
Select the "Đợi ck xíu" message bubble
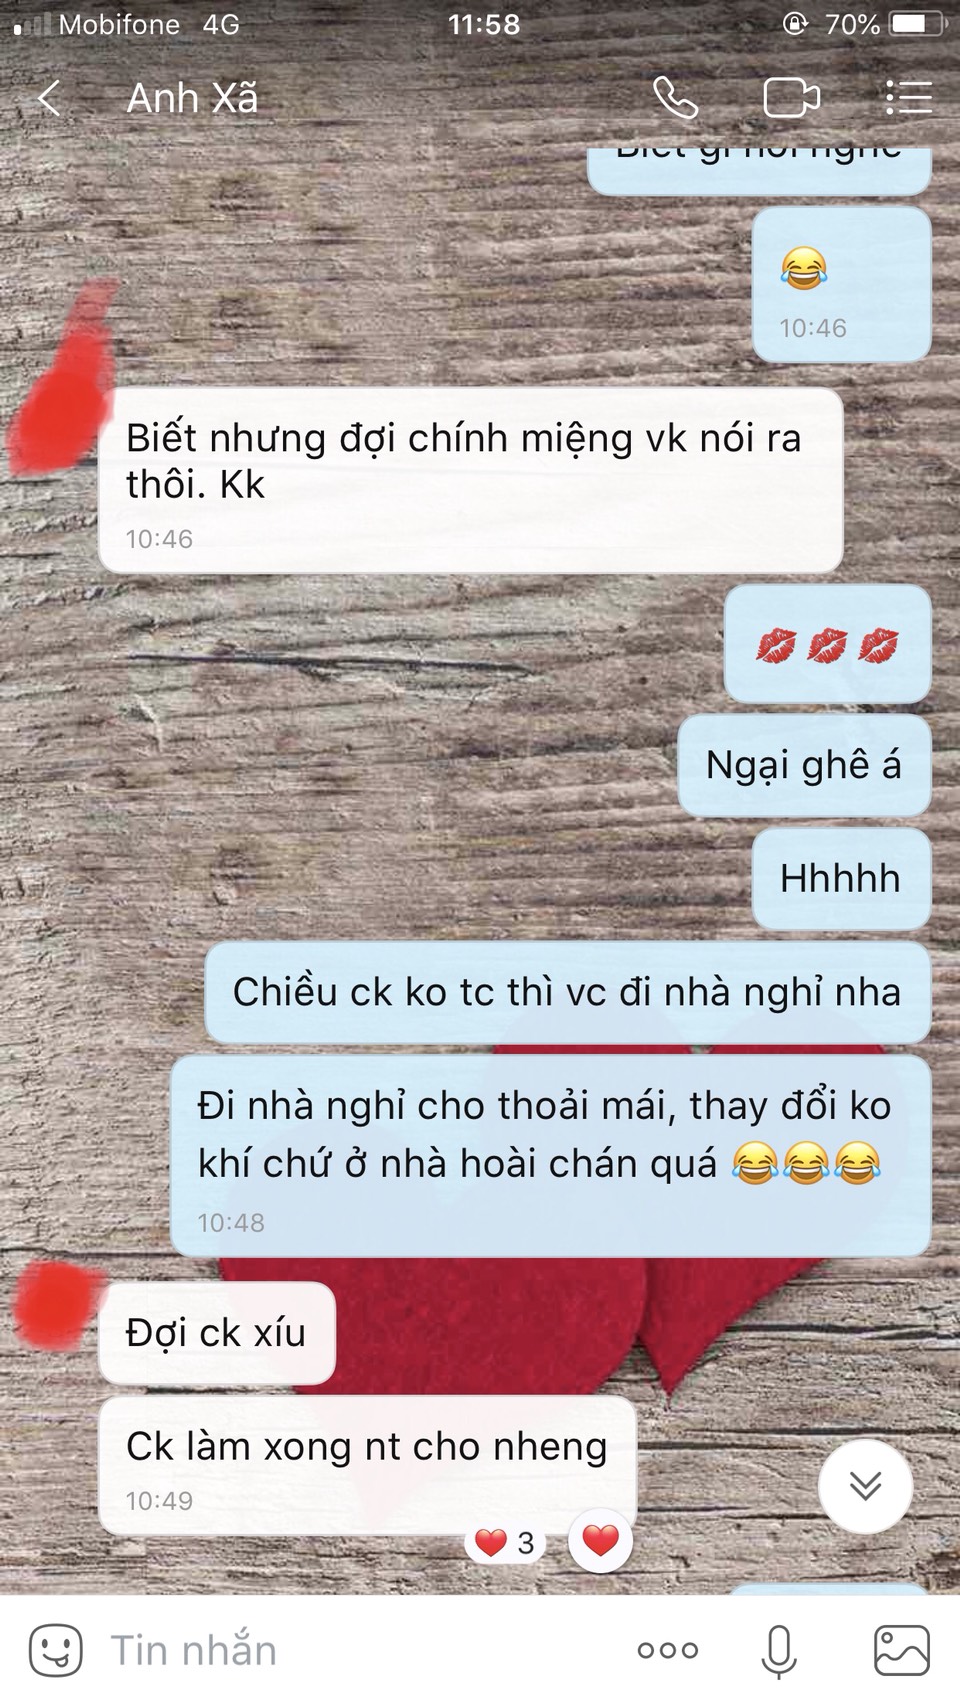(x=217, y=1333)
